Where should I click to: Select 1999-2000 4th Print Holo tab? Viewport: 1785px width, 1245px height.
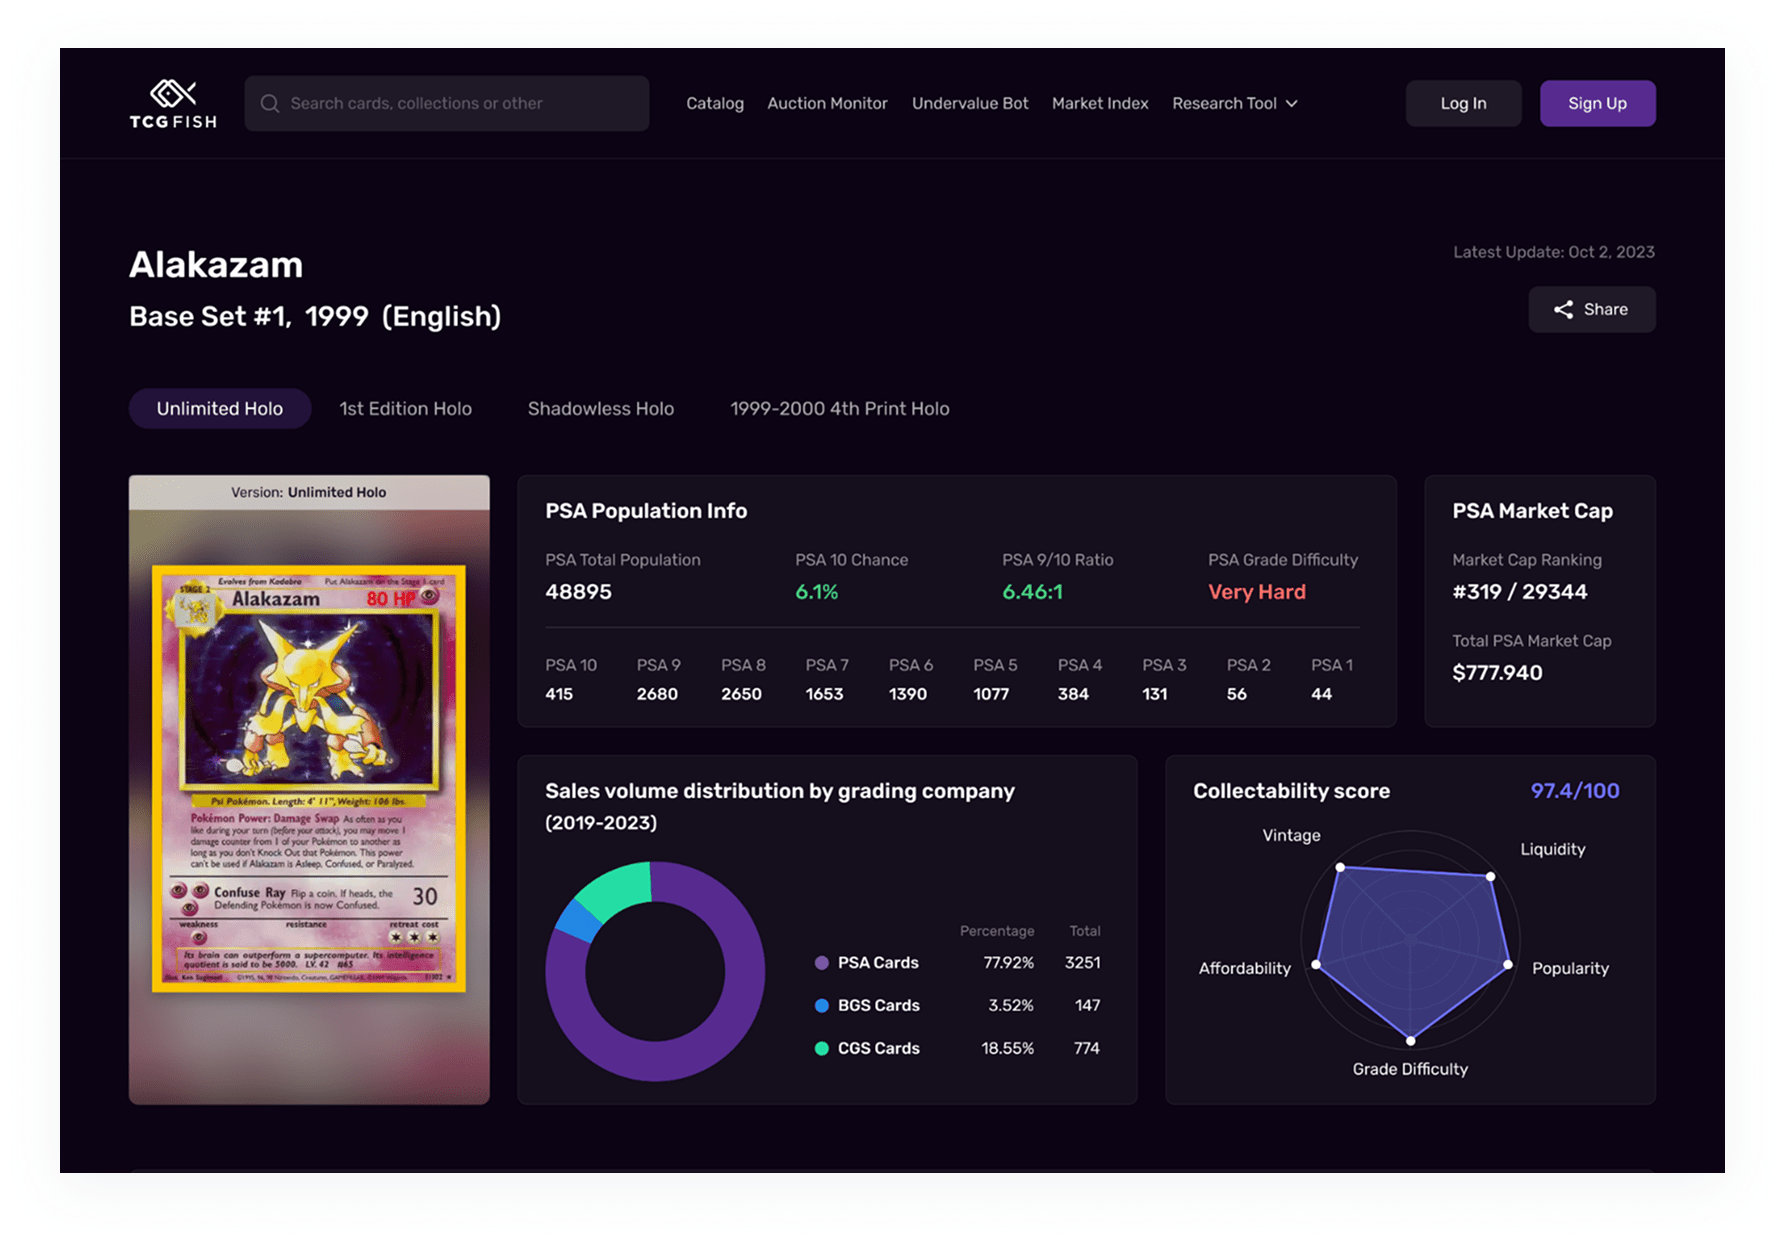(840, 409)
